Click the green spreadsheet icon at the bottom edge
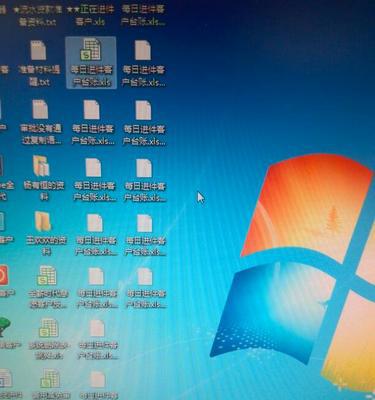 [x=50, y=379]
